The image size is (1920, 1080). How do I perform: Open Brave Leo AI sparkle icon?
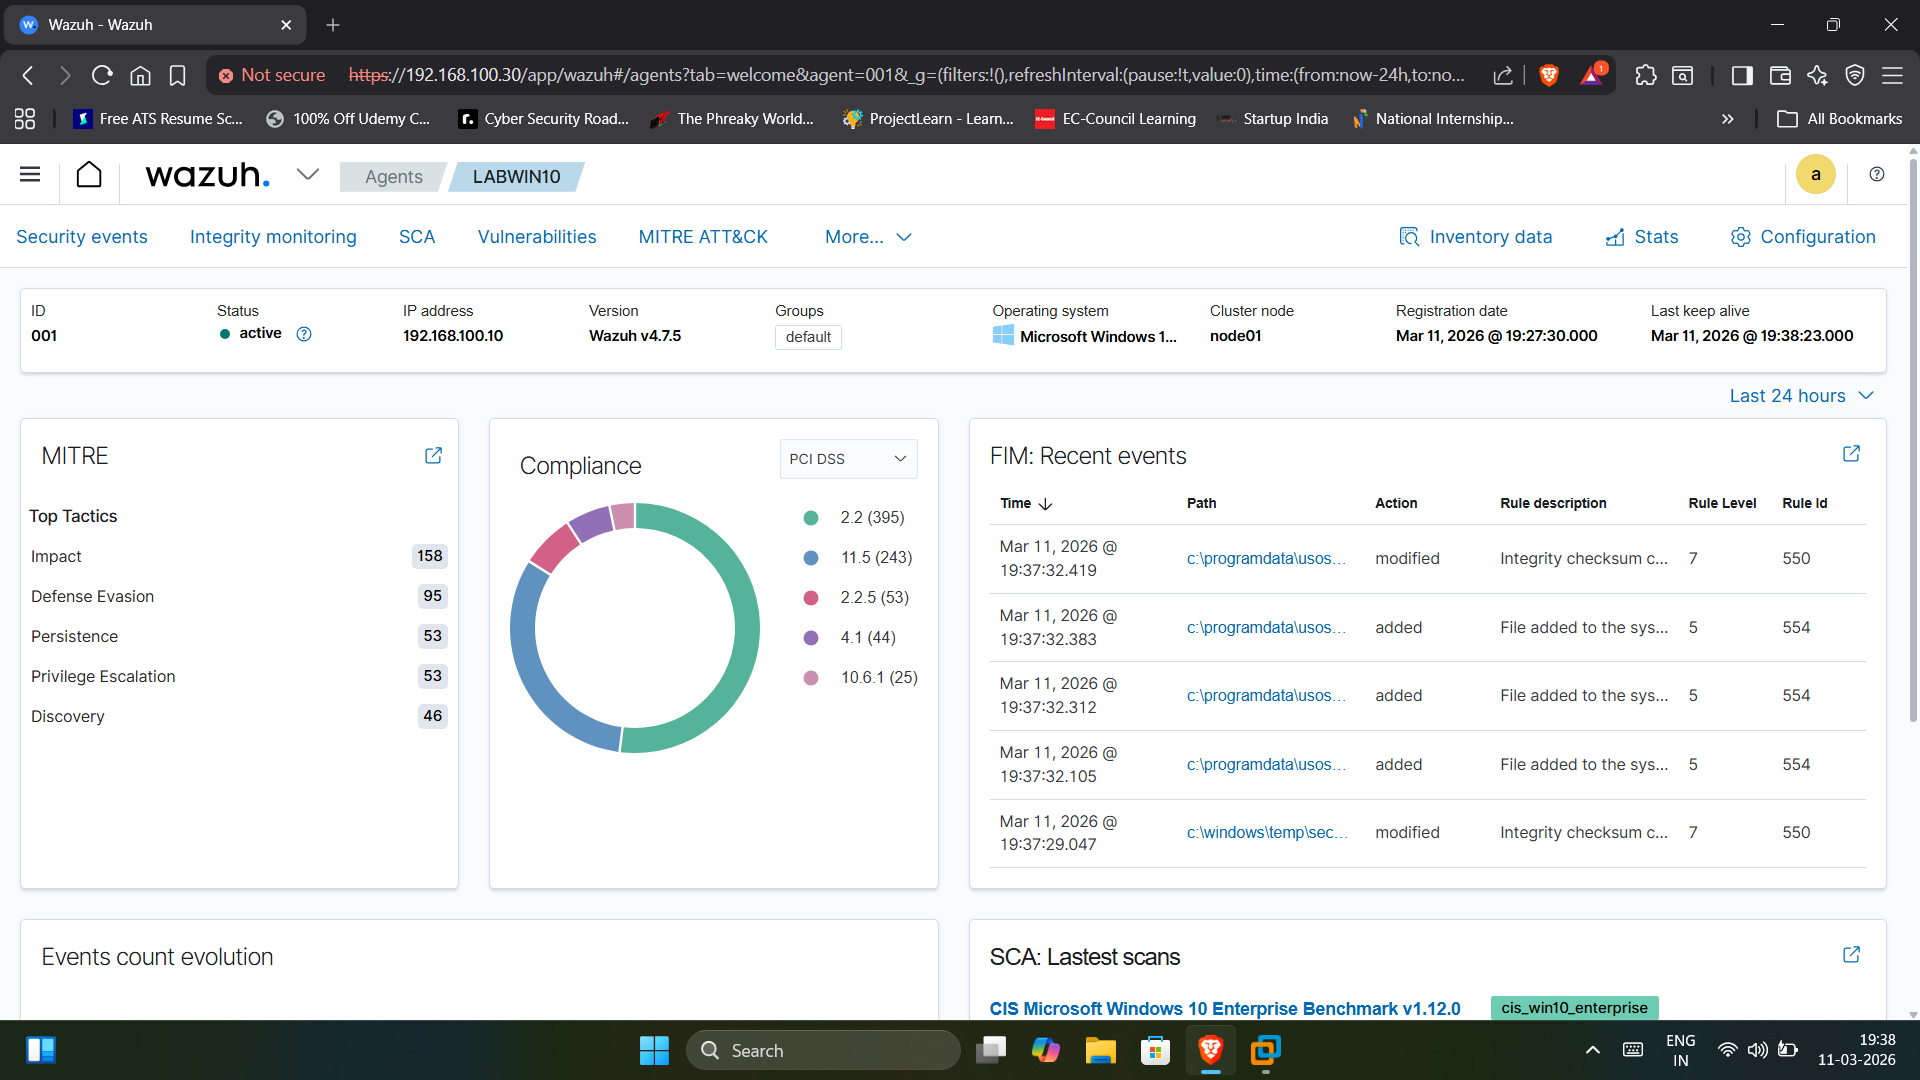(x=1817, y=75)
